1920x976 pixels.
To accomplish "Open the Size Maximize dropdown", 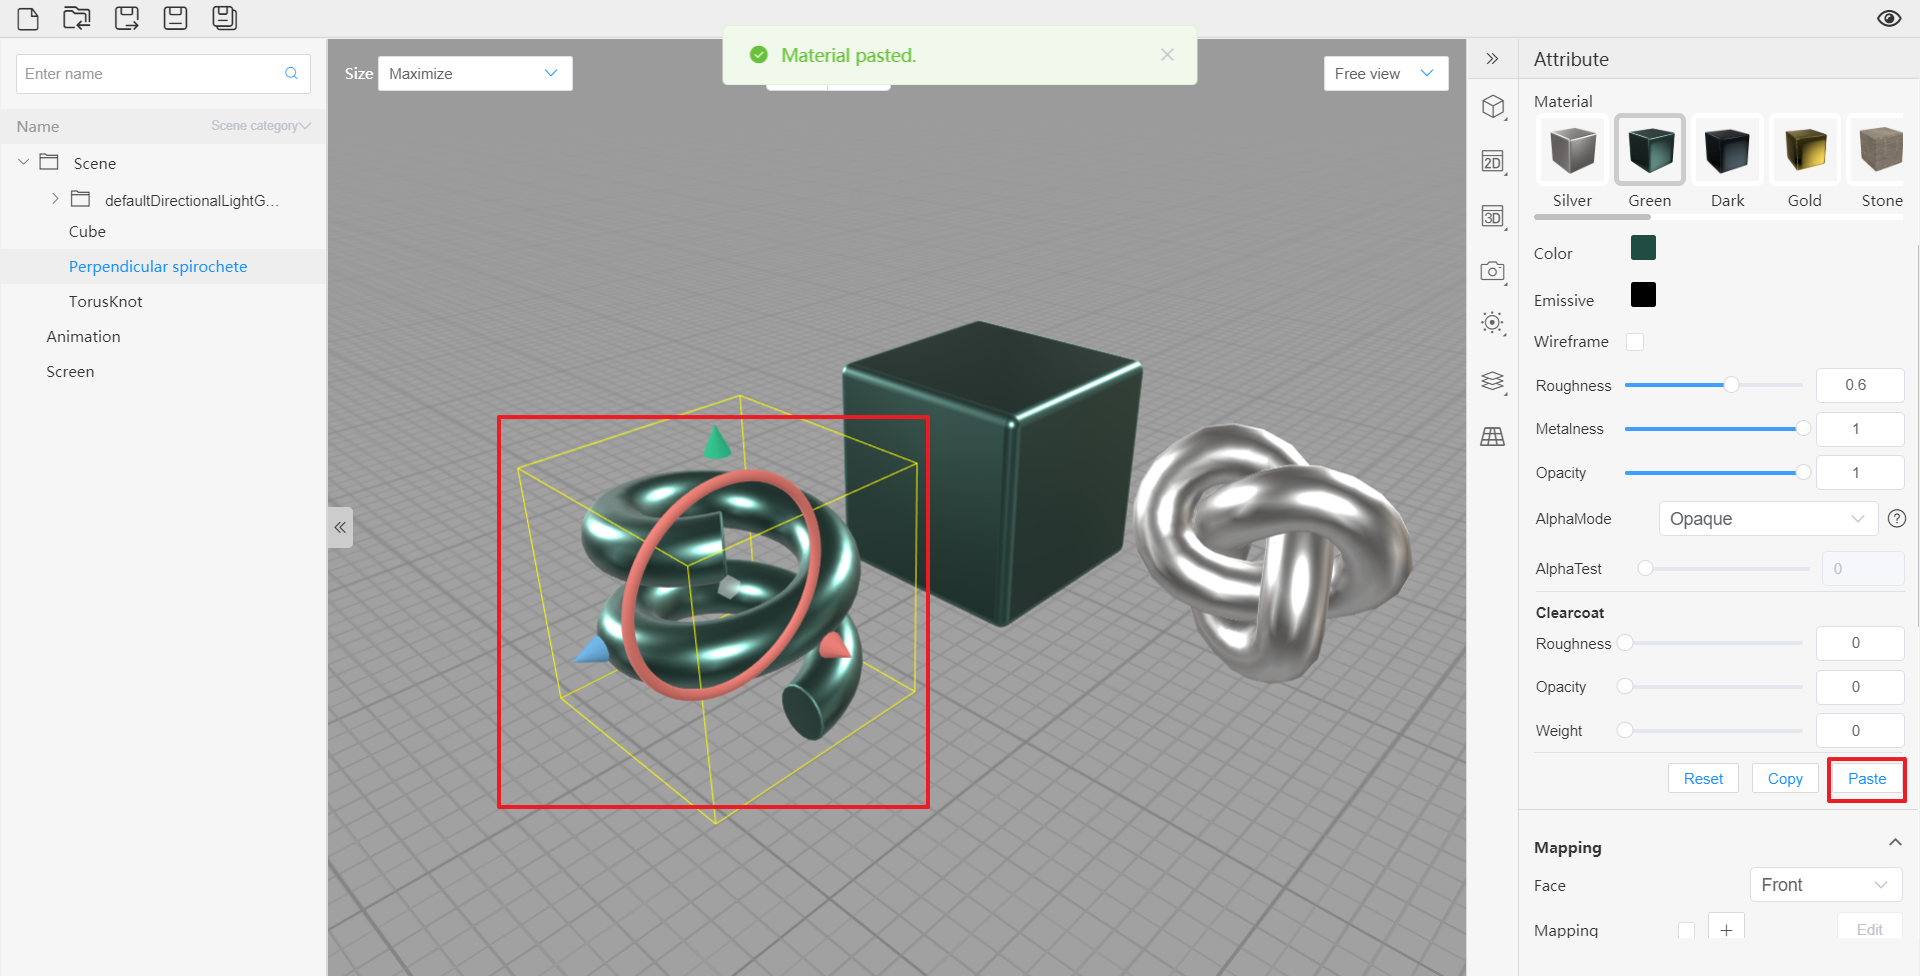I will click(475, 73).
